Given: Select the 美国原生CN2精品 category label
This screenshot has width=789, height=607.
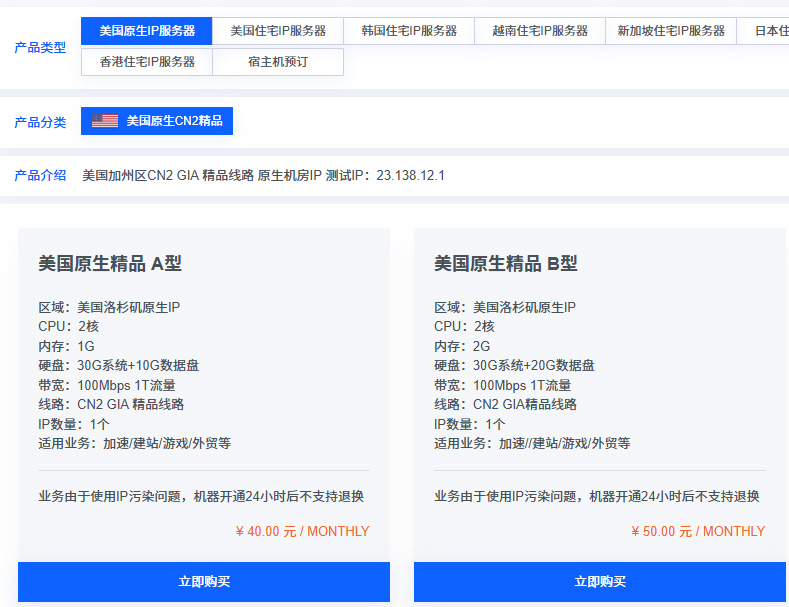Looking at the screenshot, I should point(174,121).
